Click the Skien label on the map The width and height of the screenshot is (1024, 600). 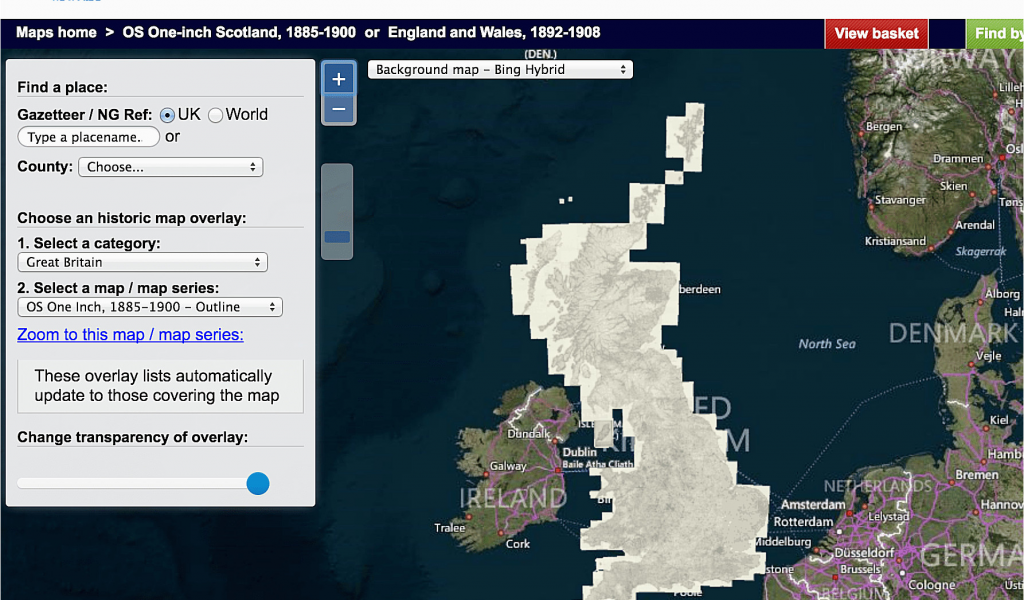click(953, 186)
